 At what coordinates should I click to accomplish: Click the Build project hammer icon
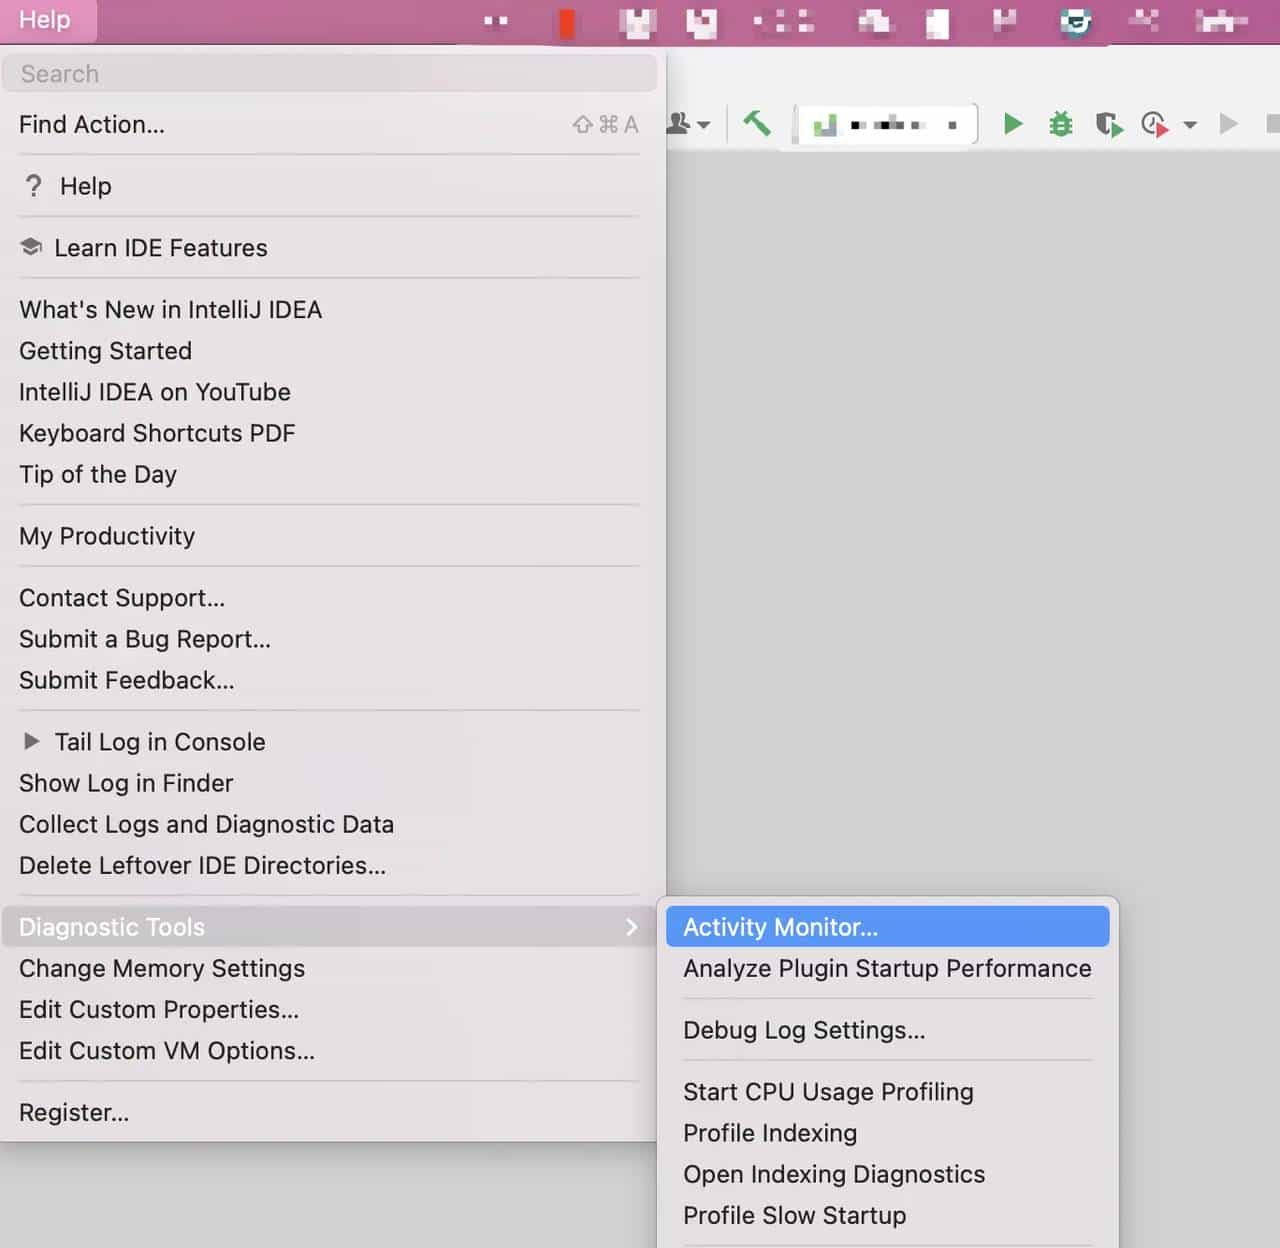tap(757, 124)
